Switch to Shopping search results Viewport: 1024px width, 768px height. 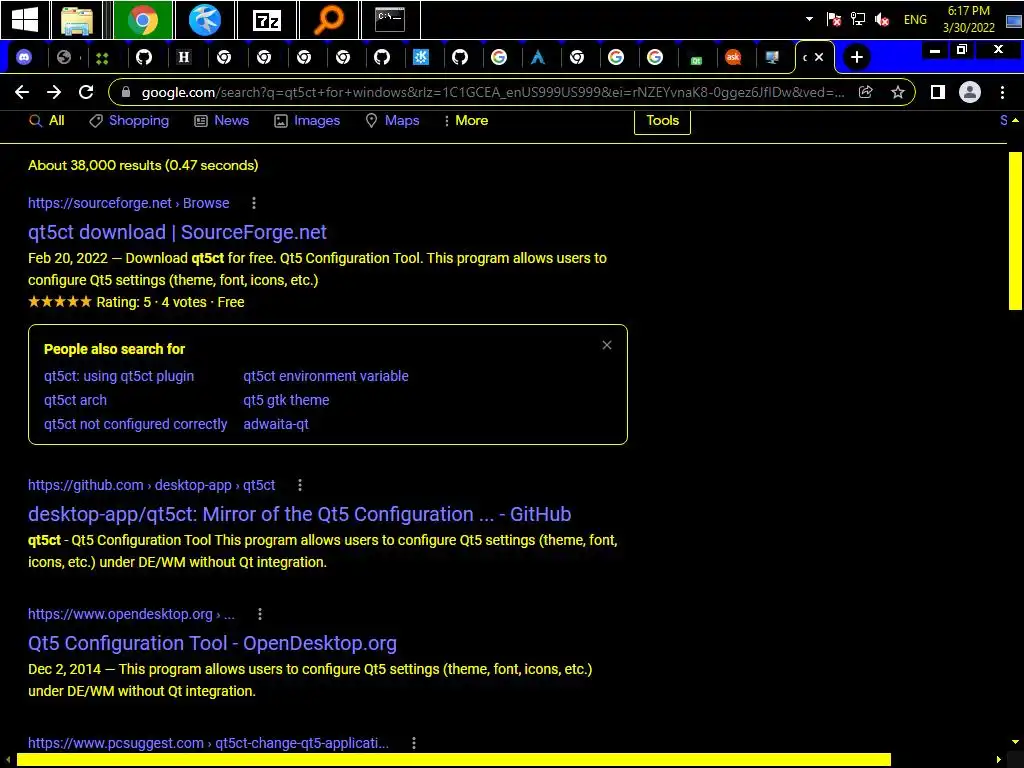129,120
